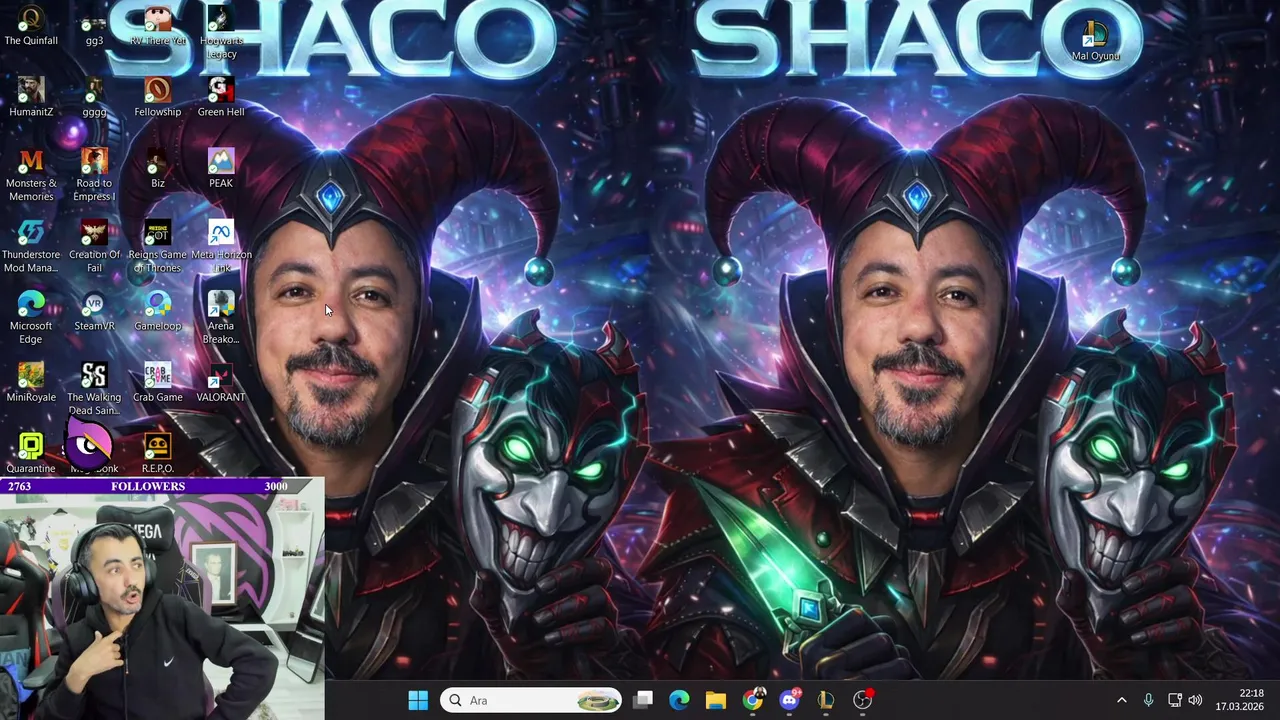Launch Meta Horizon Link shortcut
Image resolution: width=1280 pixels, height=720 pixels.
(x=221, y=246)
